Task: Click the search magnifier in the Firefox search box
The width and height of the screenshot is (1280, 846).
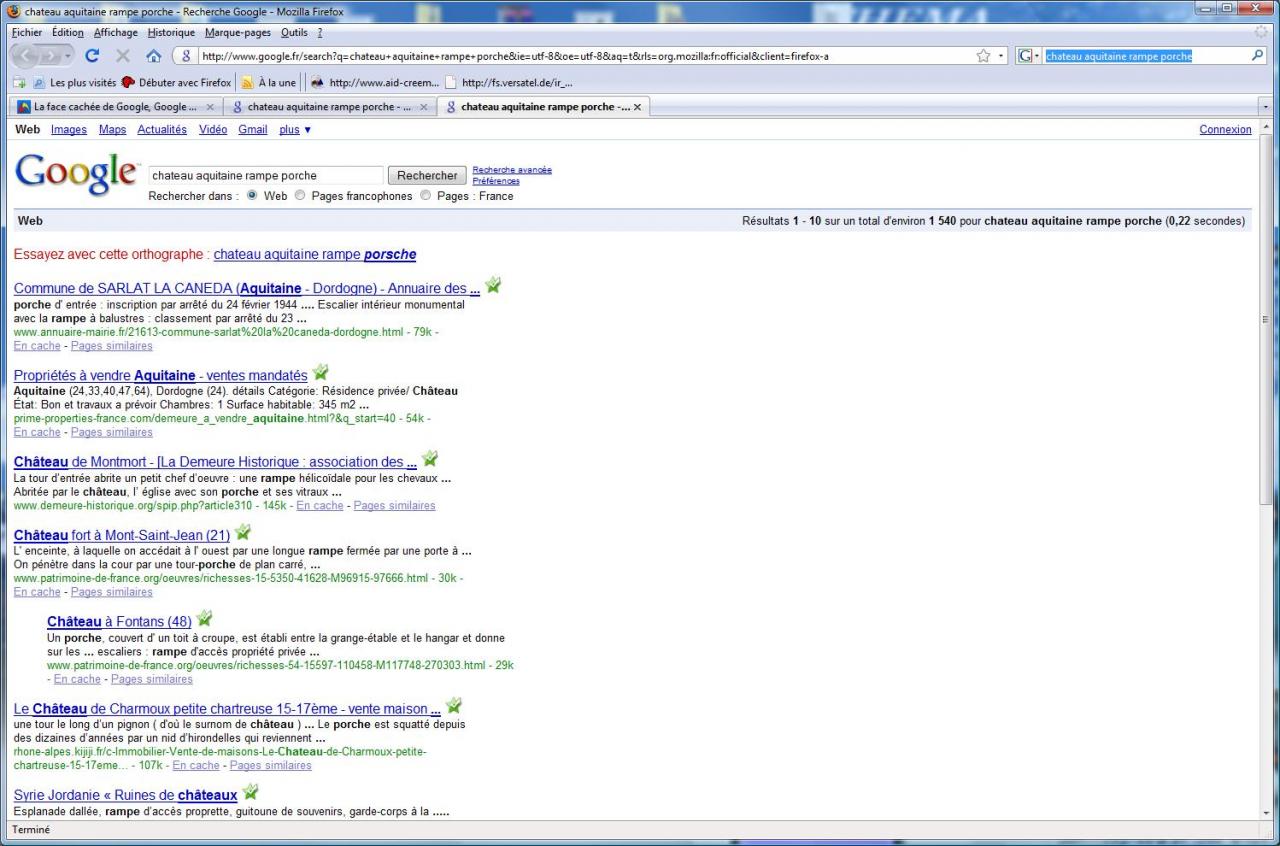Action: (1258, 56)
